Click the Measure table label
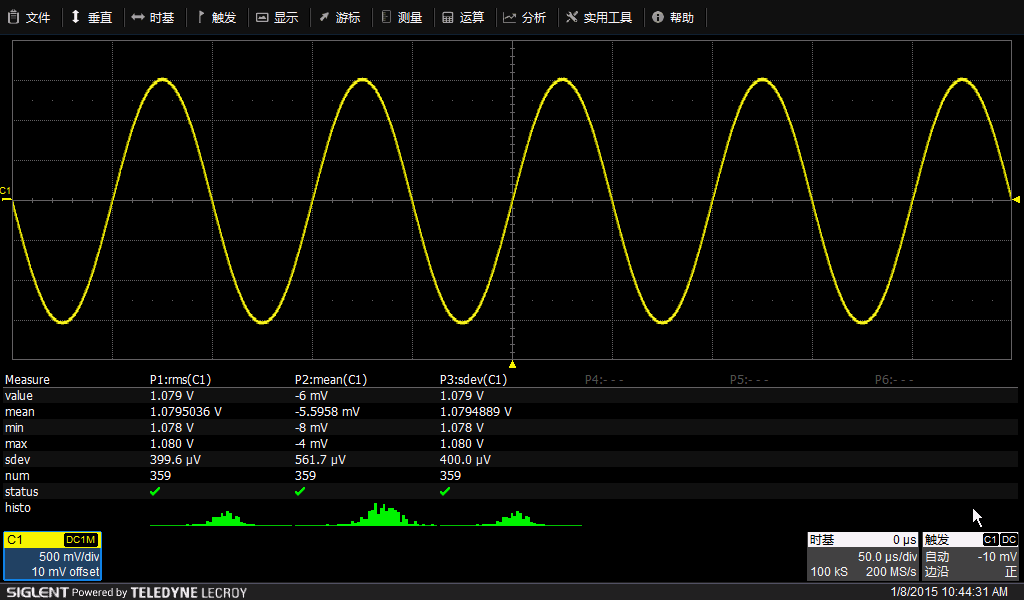 [x=27, y=380]
